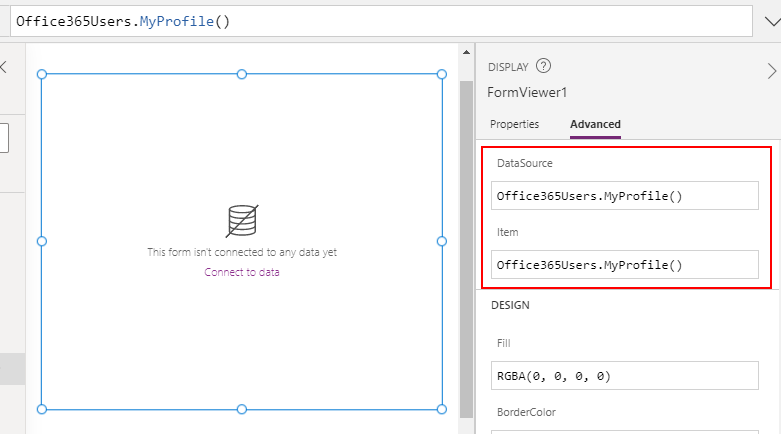Click the bottom-center resize handle of the form

(x=242, y=409)
